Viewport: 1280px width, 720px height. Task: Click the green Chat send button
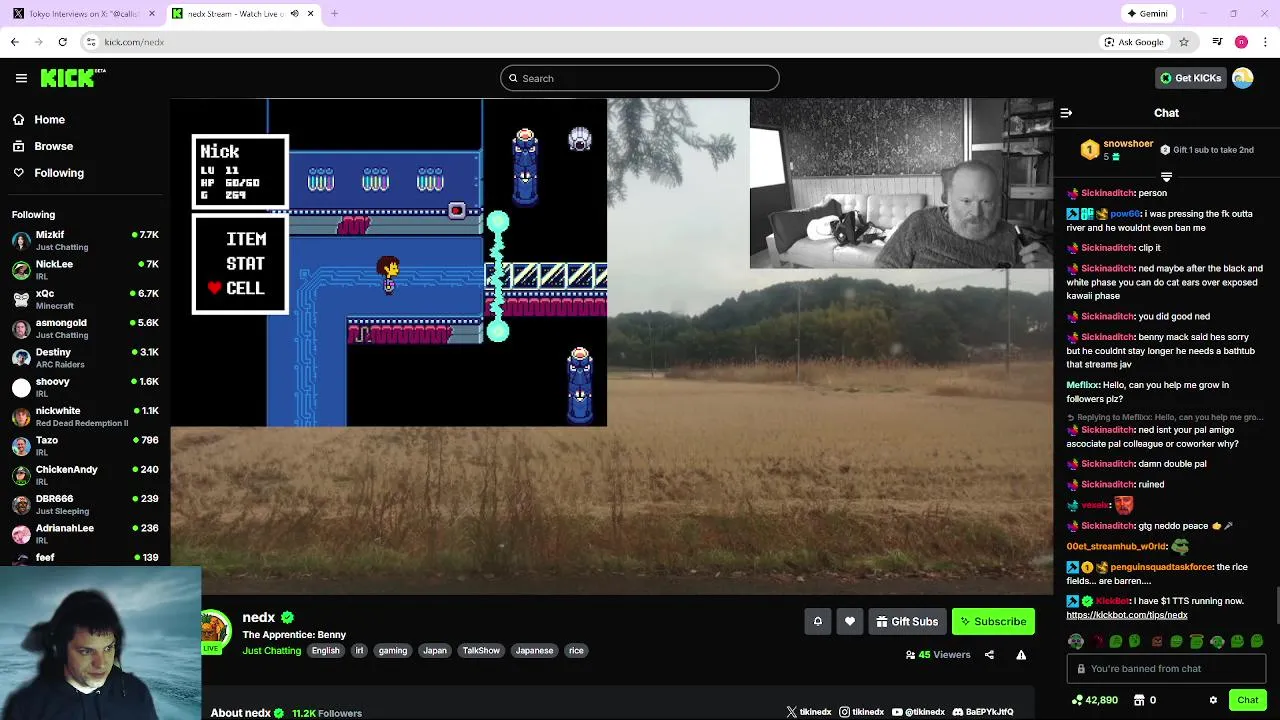pyautogui.click(x=1247, y=700)
